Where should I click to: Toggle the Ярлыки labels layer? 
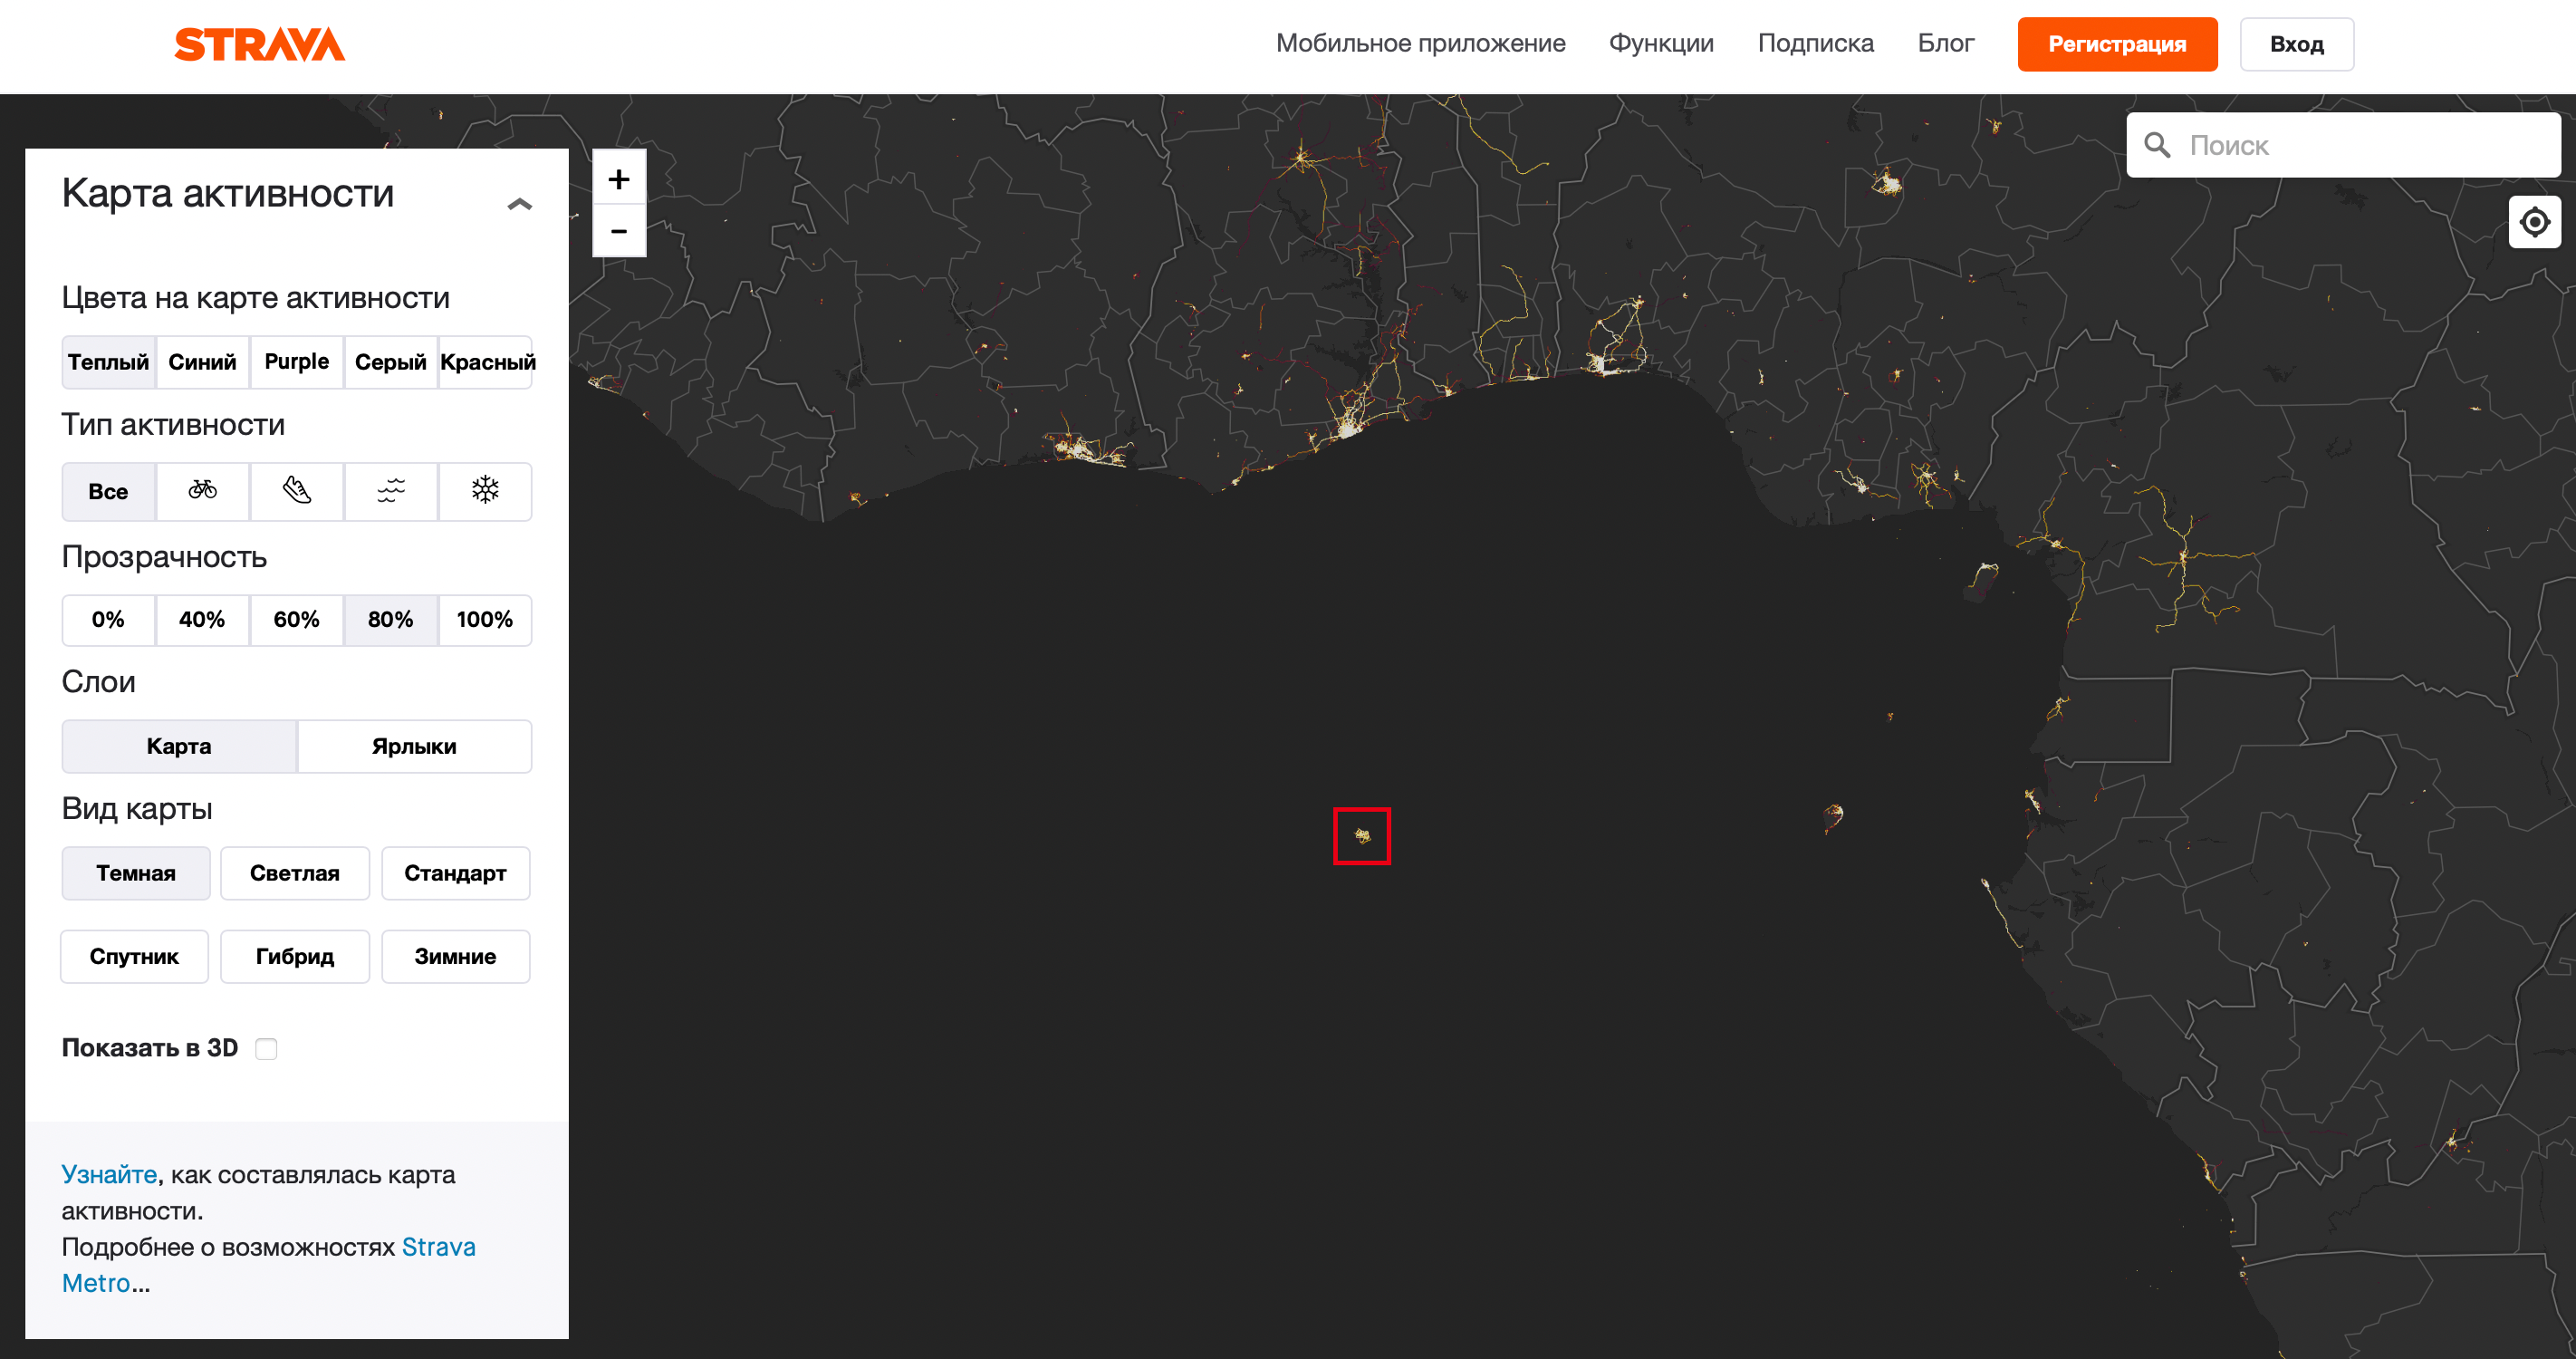coord(414,746)
